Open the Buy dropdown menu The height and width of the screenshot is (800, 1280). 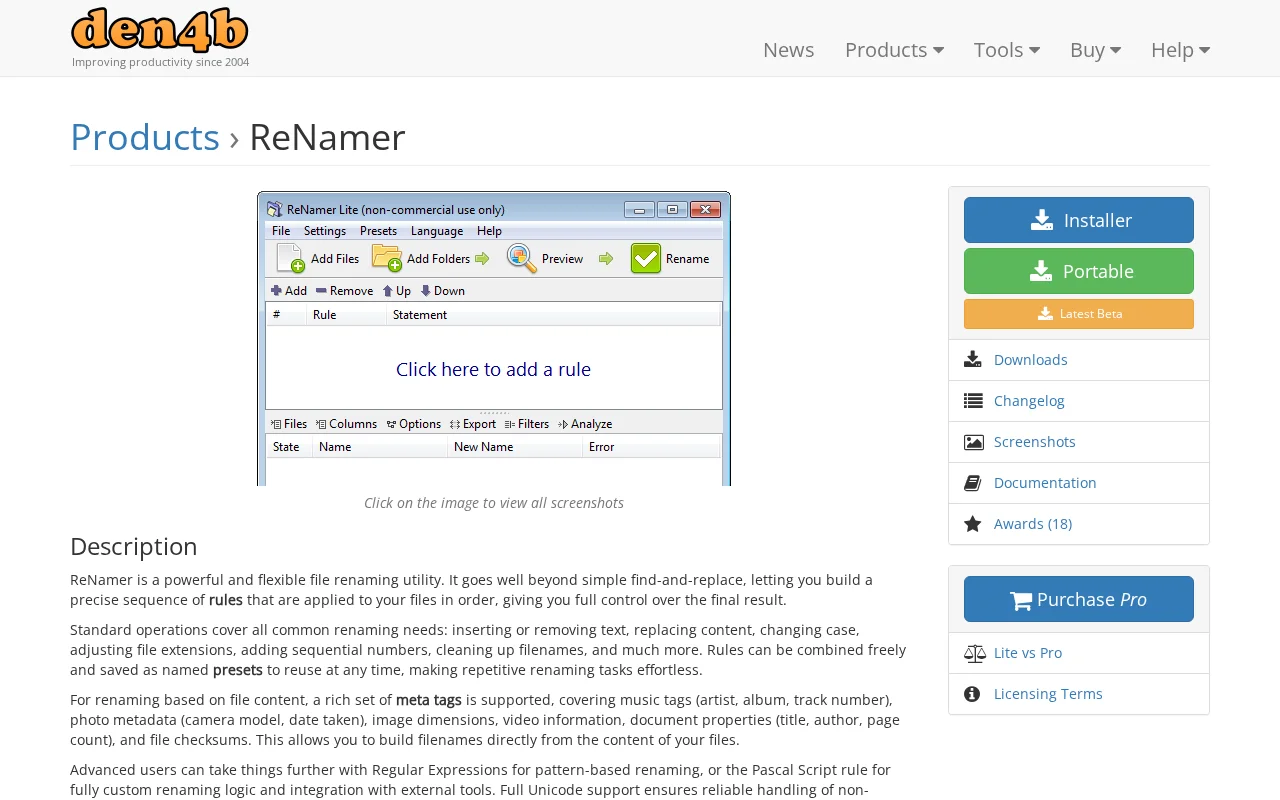coord(1095,50)
